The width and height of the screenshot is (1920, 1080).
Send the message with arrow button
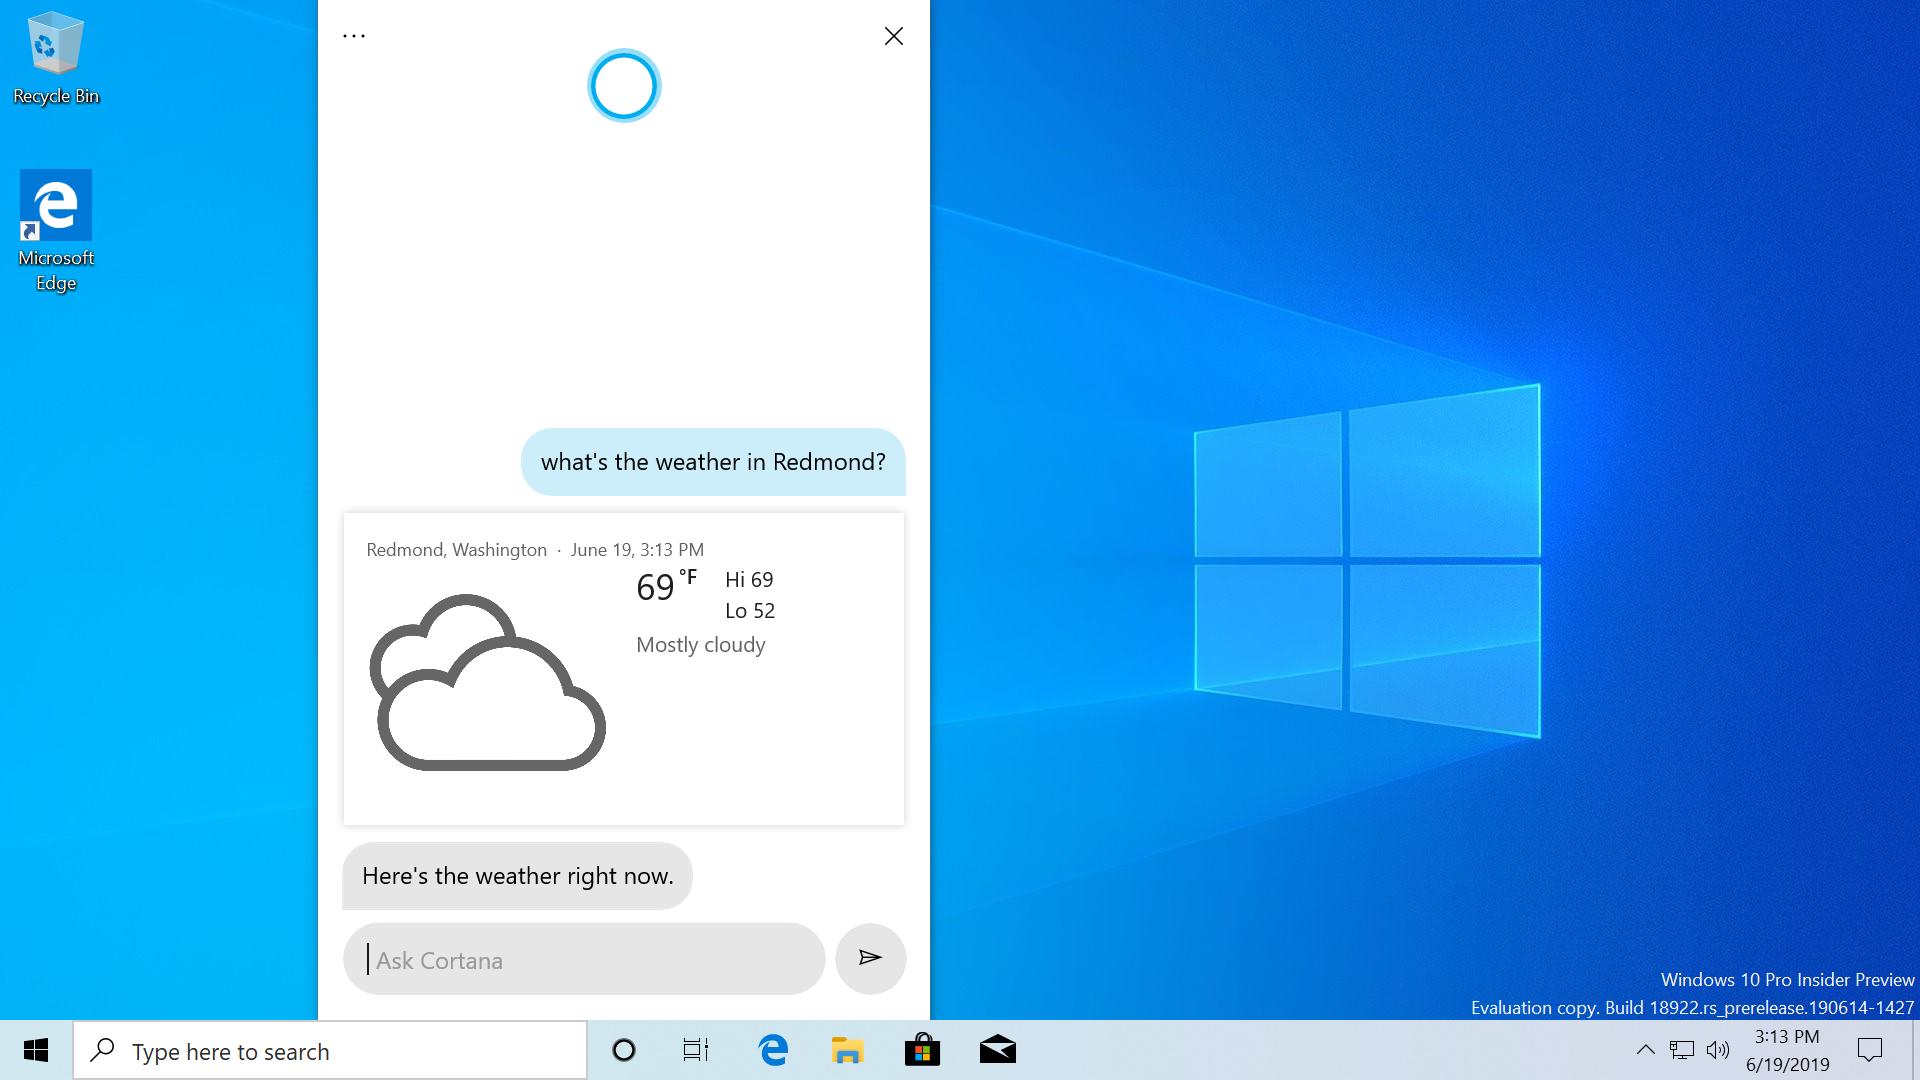pyautogui.click(x=870, y=958)
